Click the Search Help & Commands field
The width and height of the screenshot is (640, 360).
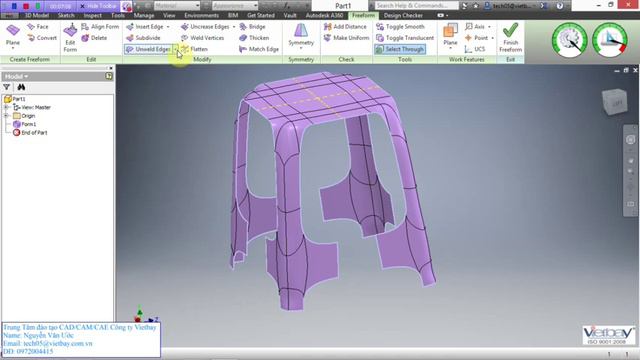click(x=416, y=6)
